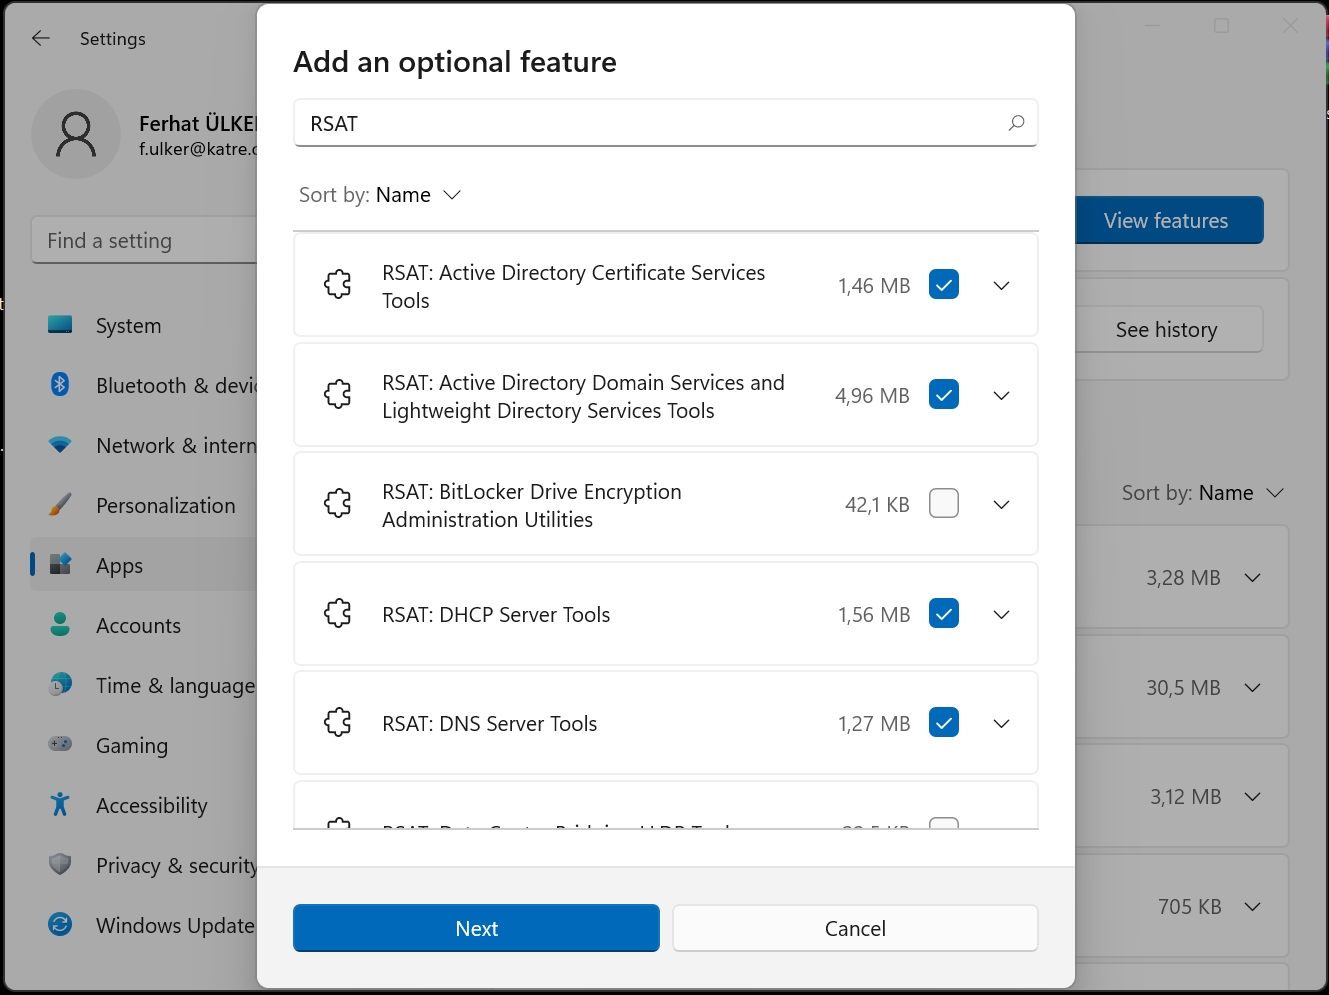The image size is (1329, 995).
Task: Open Sort by Name dropdown in dialog
Action: 381,195
